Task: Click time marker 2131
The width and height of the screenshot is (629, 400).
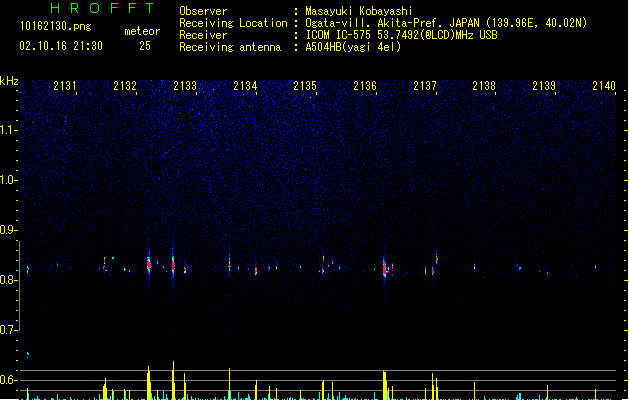Action: pos(65,86)
